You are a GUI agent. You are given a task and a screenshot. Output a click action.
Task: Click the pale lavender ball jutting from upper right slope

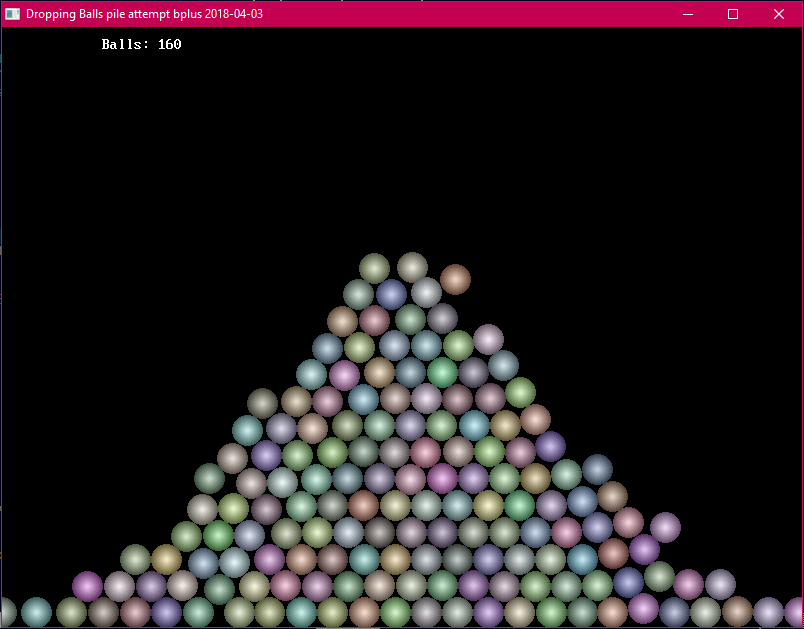(488, 339)
